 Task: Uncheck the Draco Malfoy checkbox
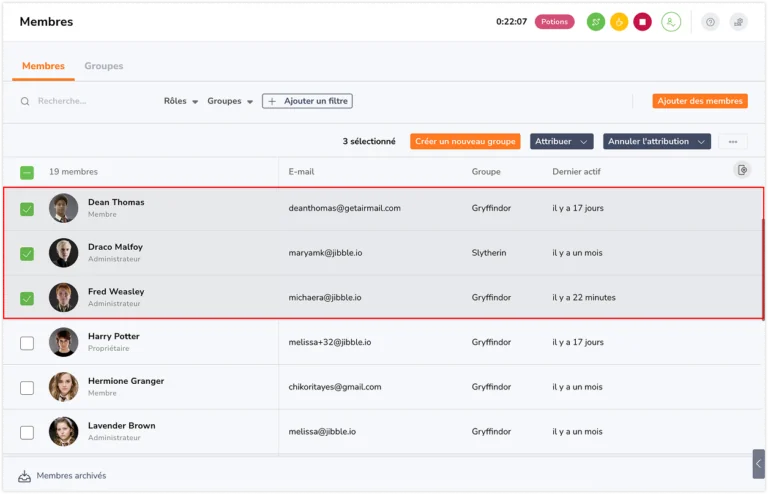(x=27, y=254)
